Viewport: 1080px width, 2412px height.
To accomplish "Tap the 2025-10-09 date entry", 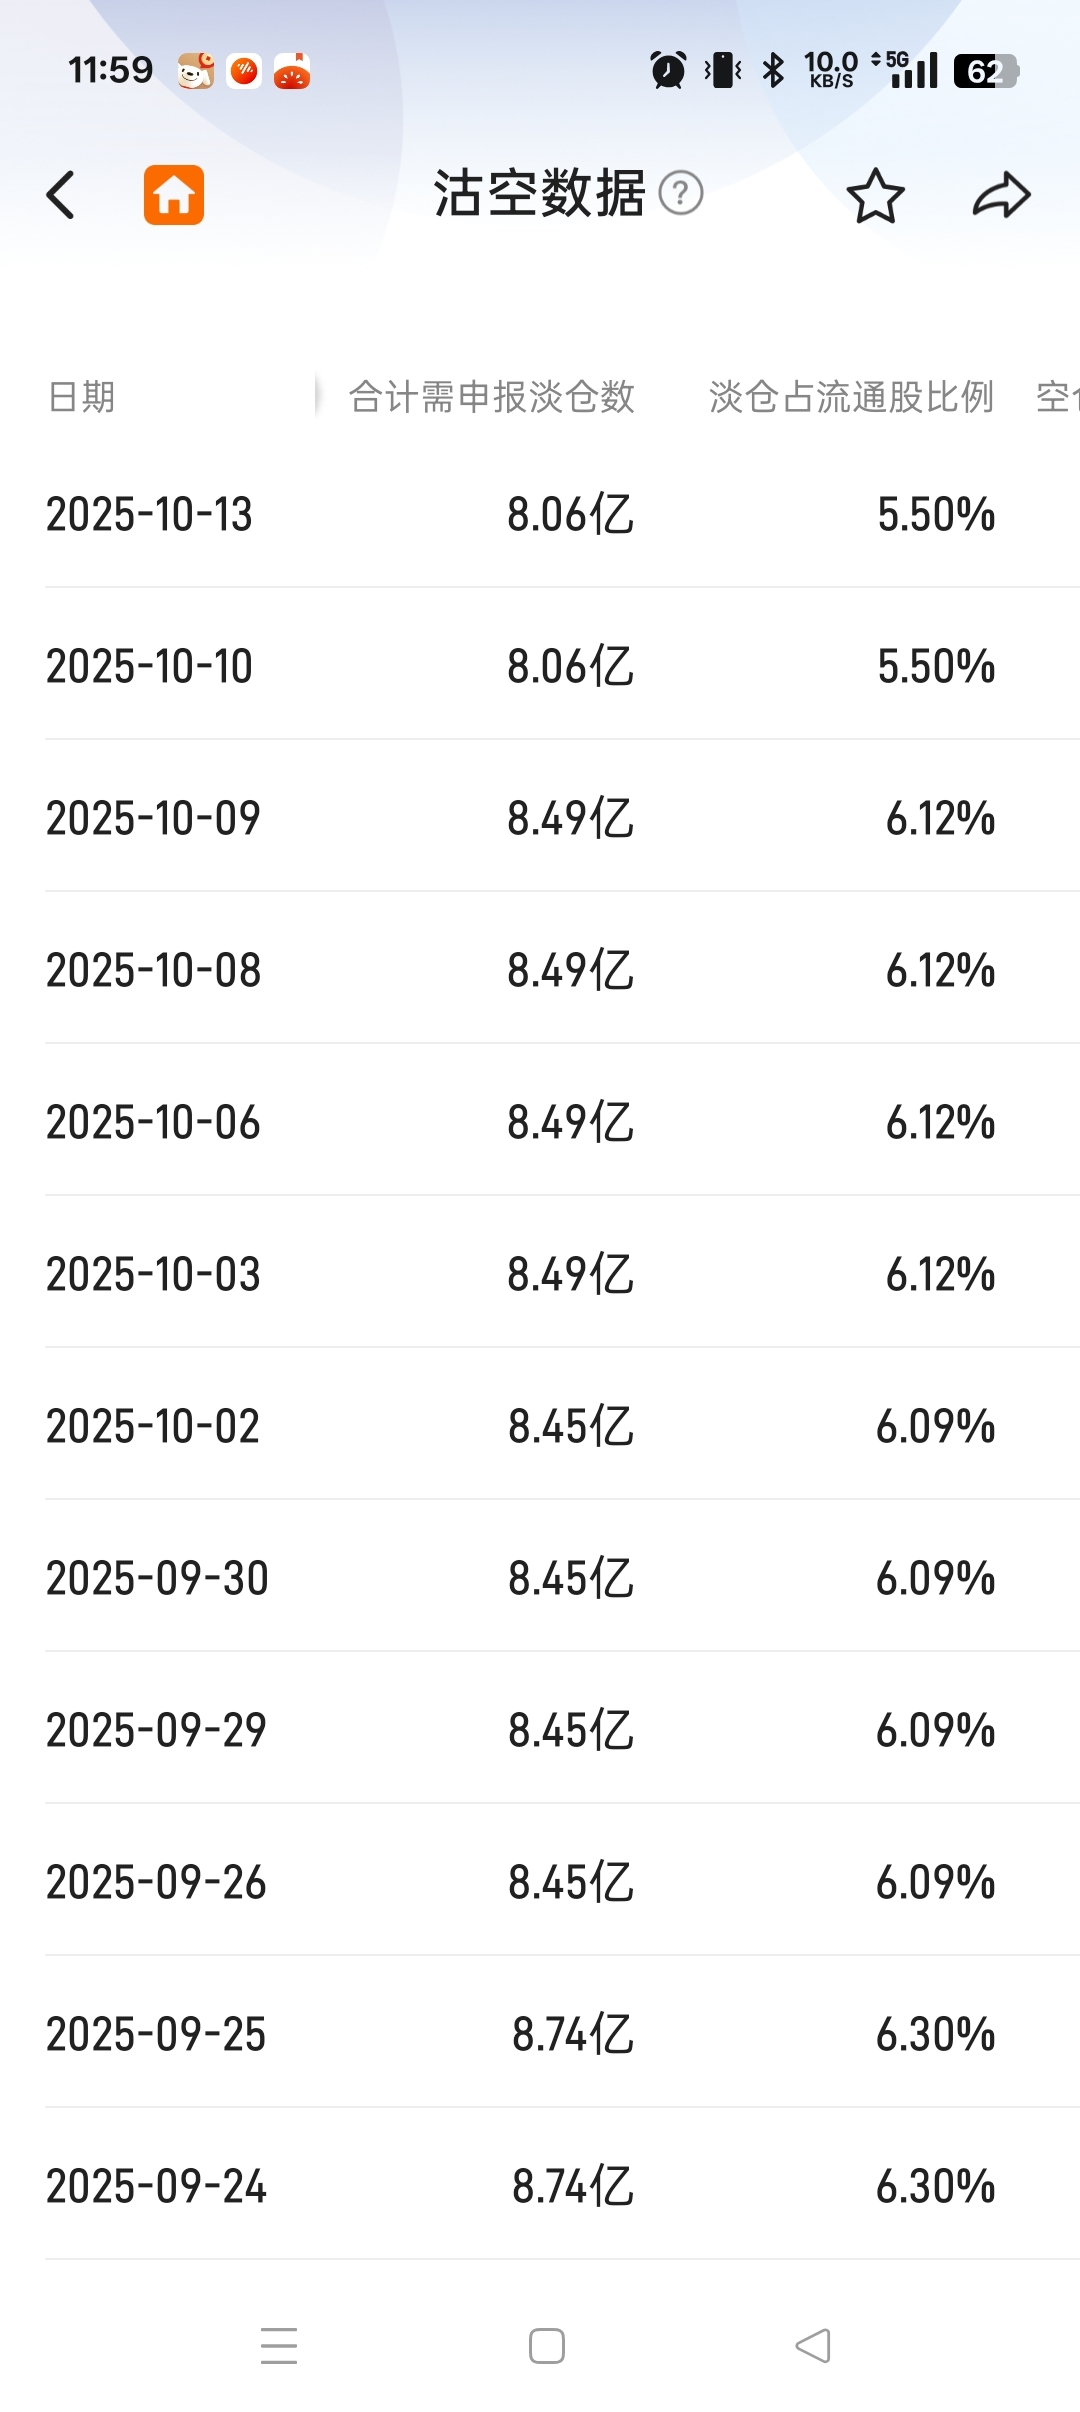I will click(x=153, y=818).
